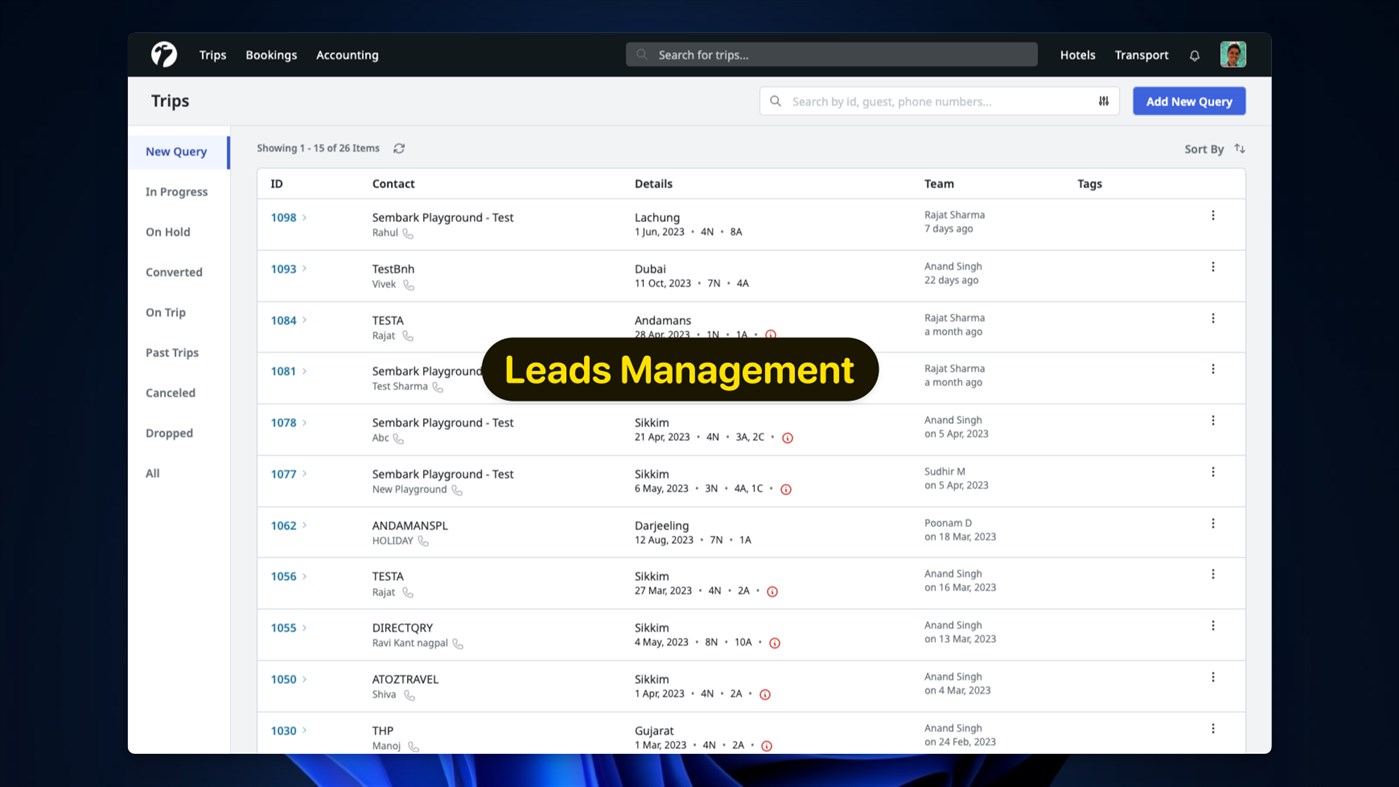1399x787 pixels.
Task: Open the three-dot menu for trip 1030
Action: point(1213,729)
